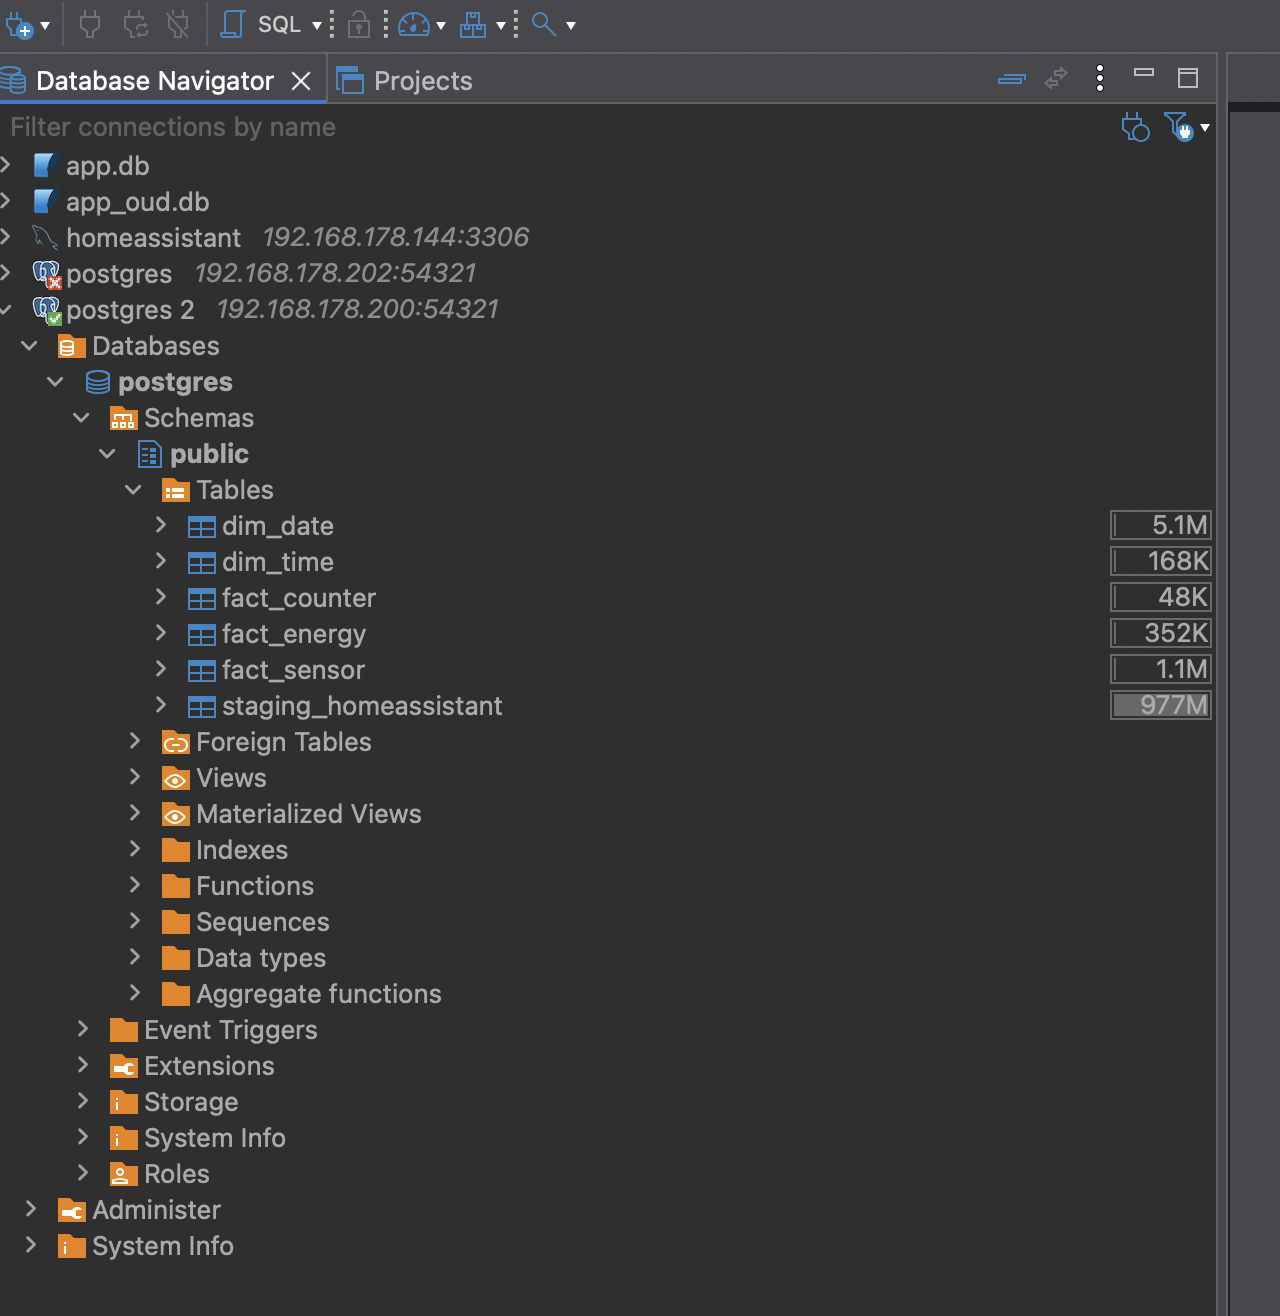Toggle the connection filter funnel icon

point(1179,127)
